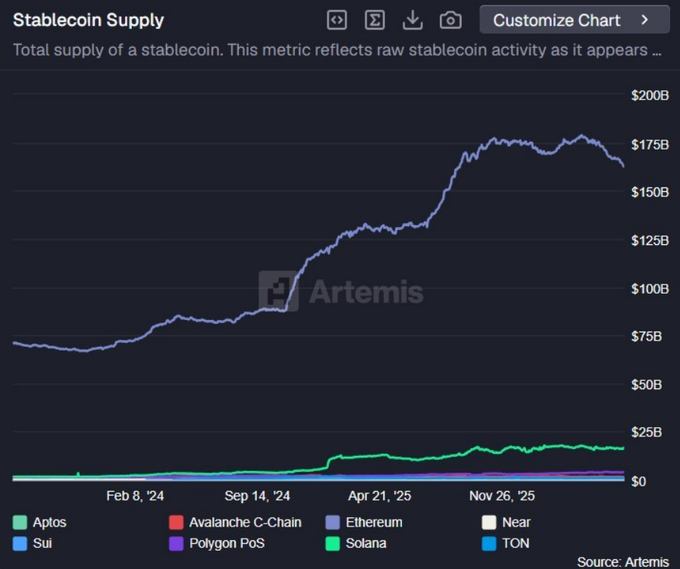The image size is (680, 569).
Task: Toggle the Aptos legend swatch
Action: [20, 522]
